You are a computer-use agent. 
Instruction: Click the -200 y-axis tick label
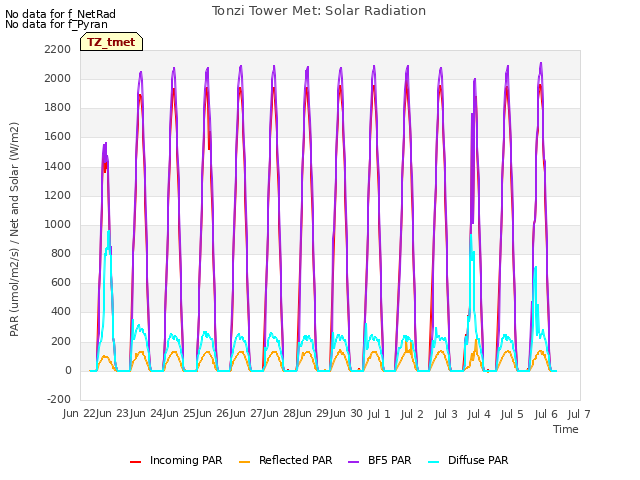coord(59,399)
